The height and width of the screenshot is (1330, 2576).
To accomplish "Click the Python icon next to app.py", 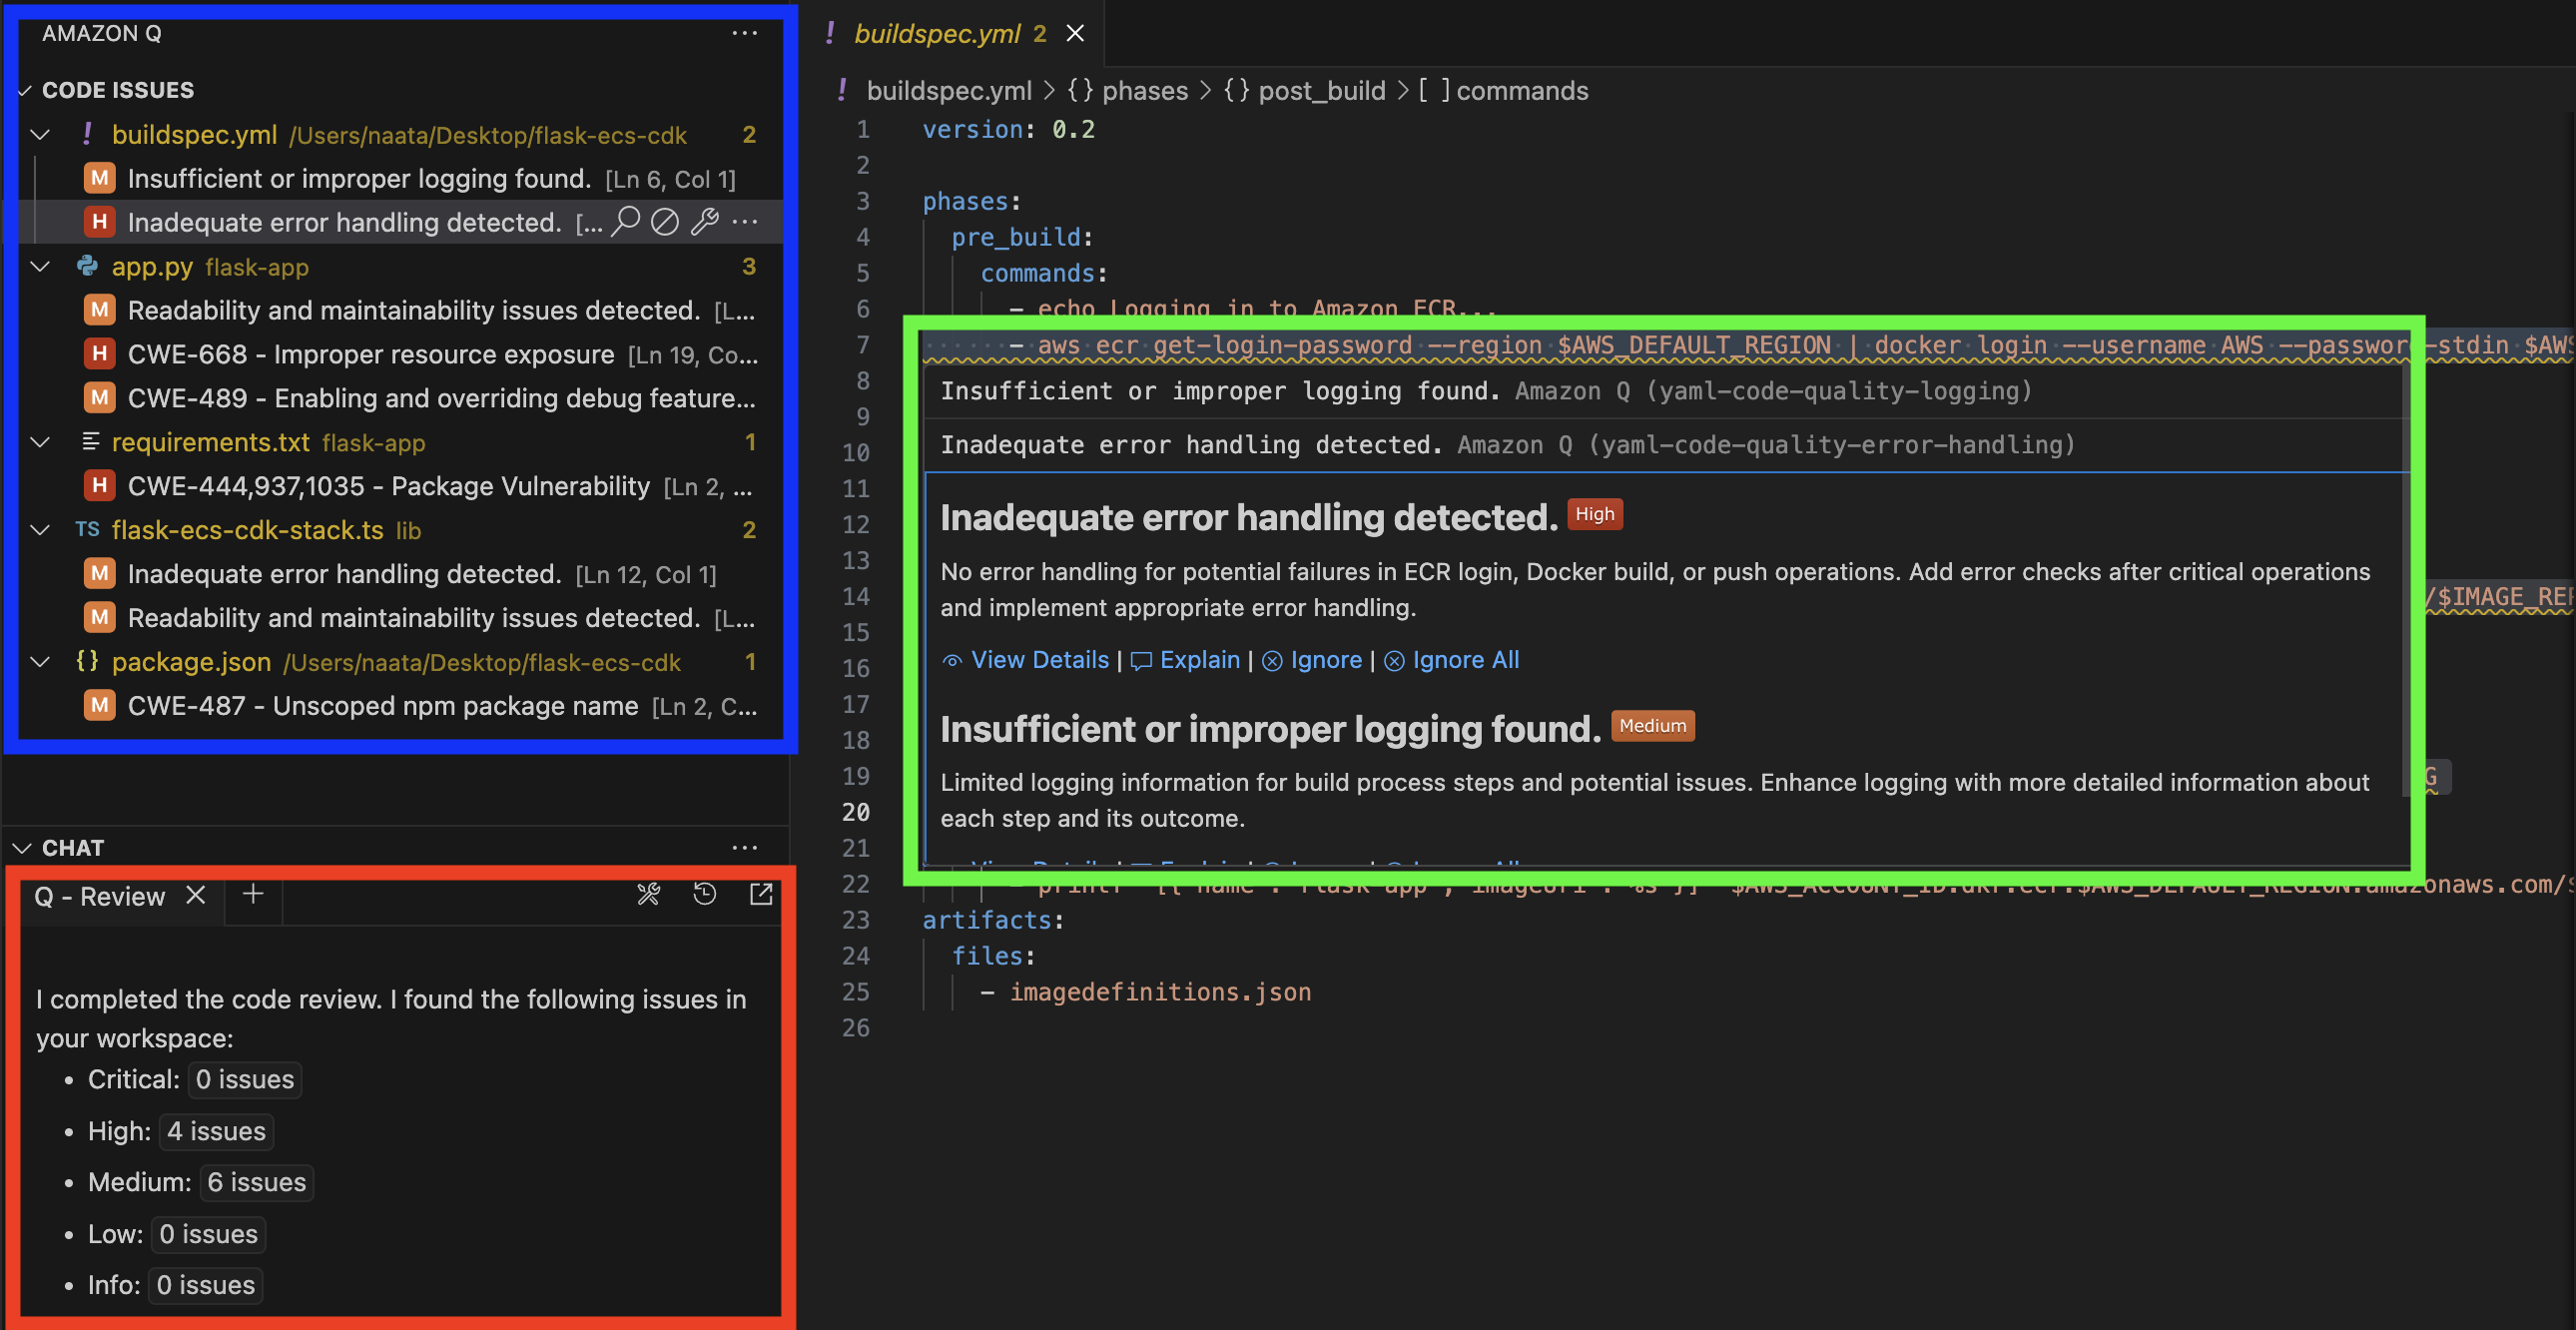I will [87, 267].
